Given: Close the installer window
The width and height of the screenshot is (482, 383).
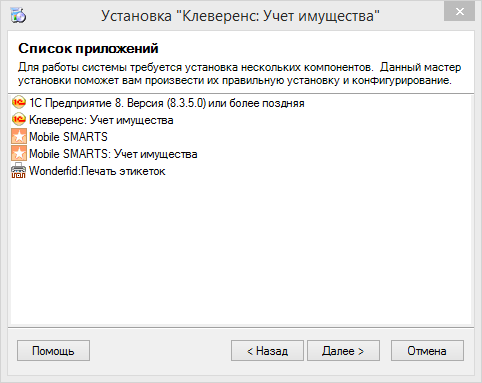Looking at the screenshot, I should (x=460, y=12).
